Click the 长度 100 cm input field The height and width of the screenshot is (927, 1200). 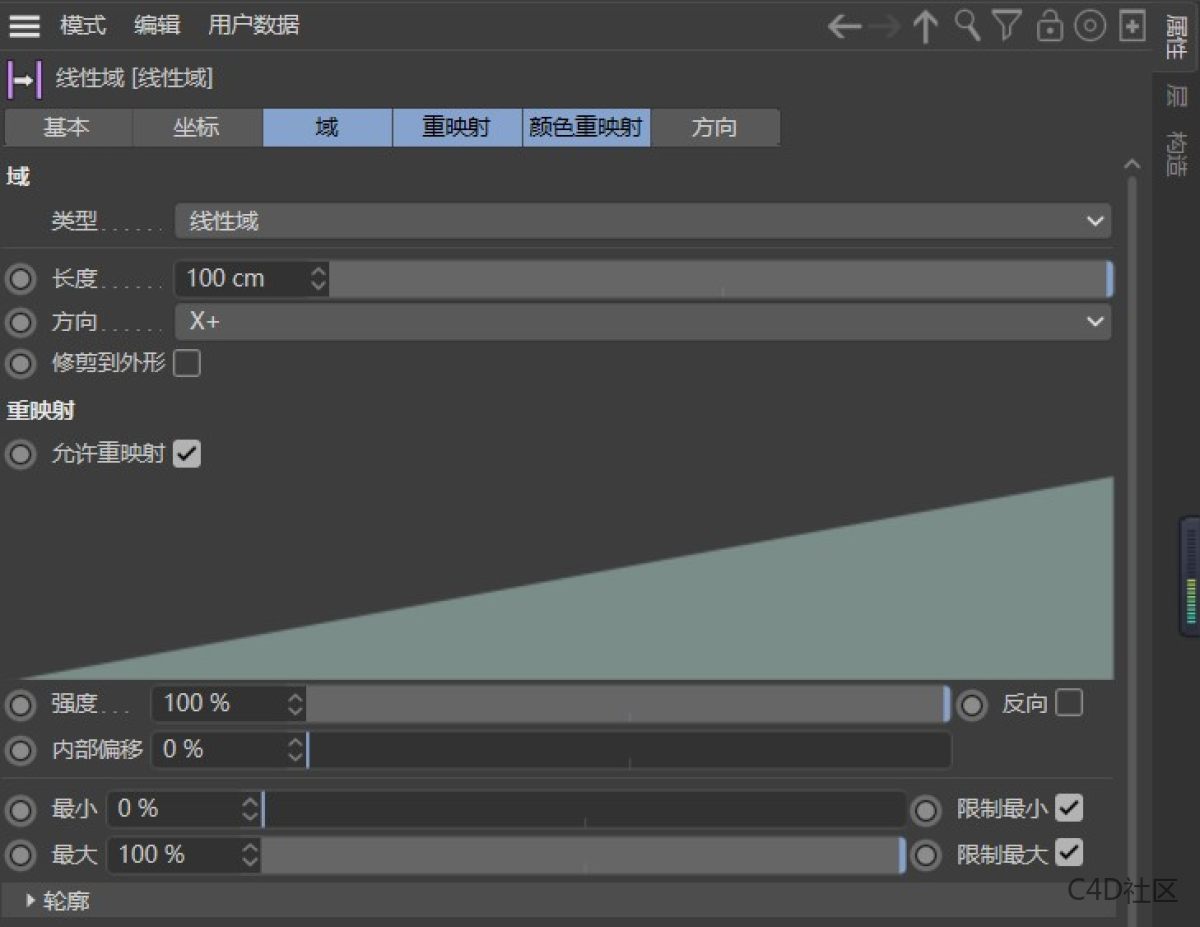240,279
